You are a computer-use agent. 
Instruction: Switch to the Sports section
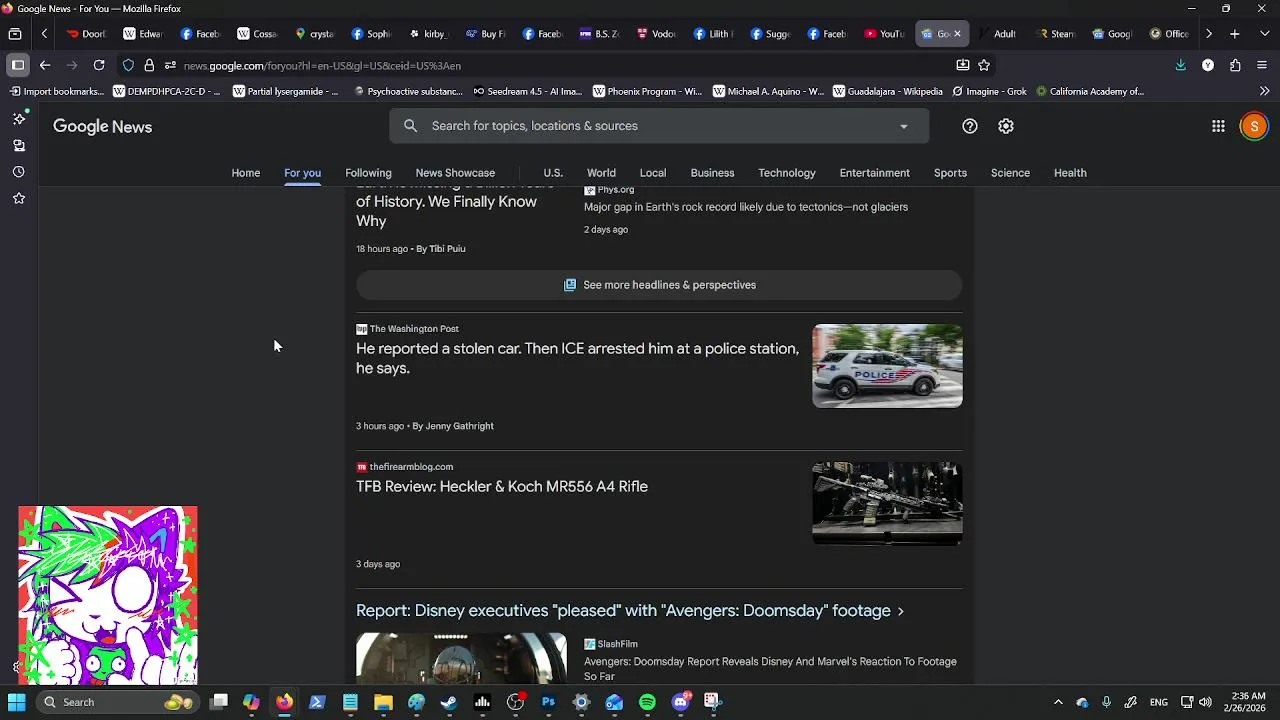click(x=950, y=173)
